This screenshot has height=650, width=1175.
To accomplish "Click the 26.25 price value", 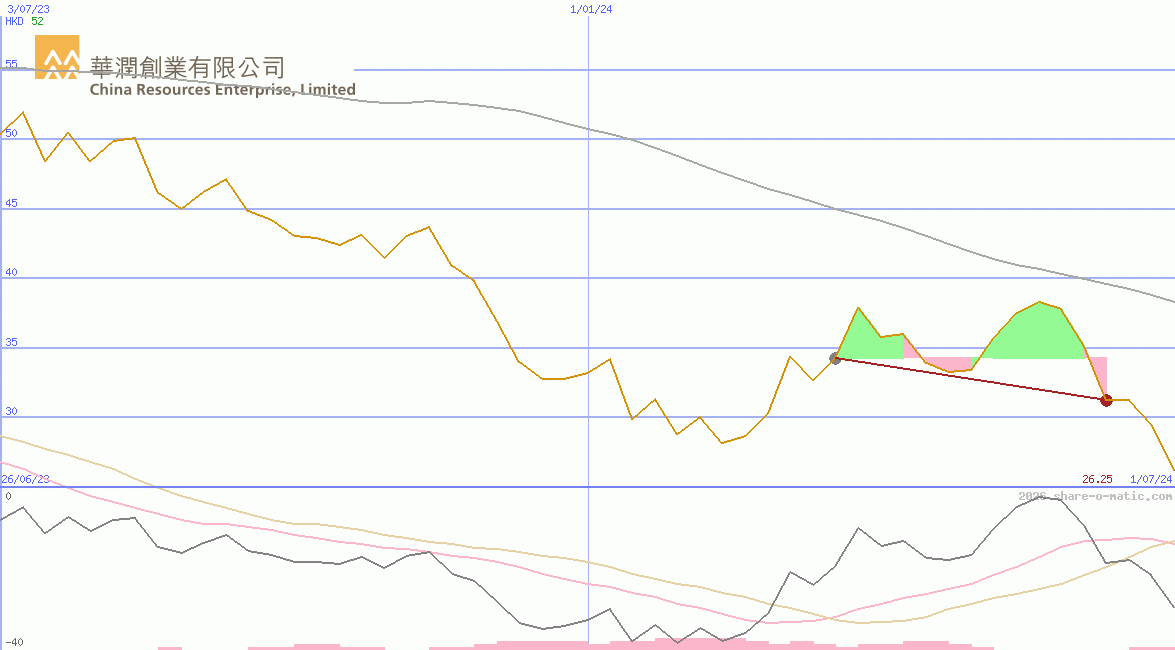I will (x=1097, y=478).
